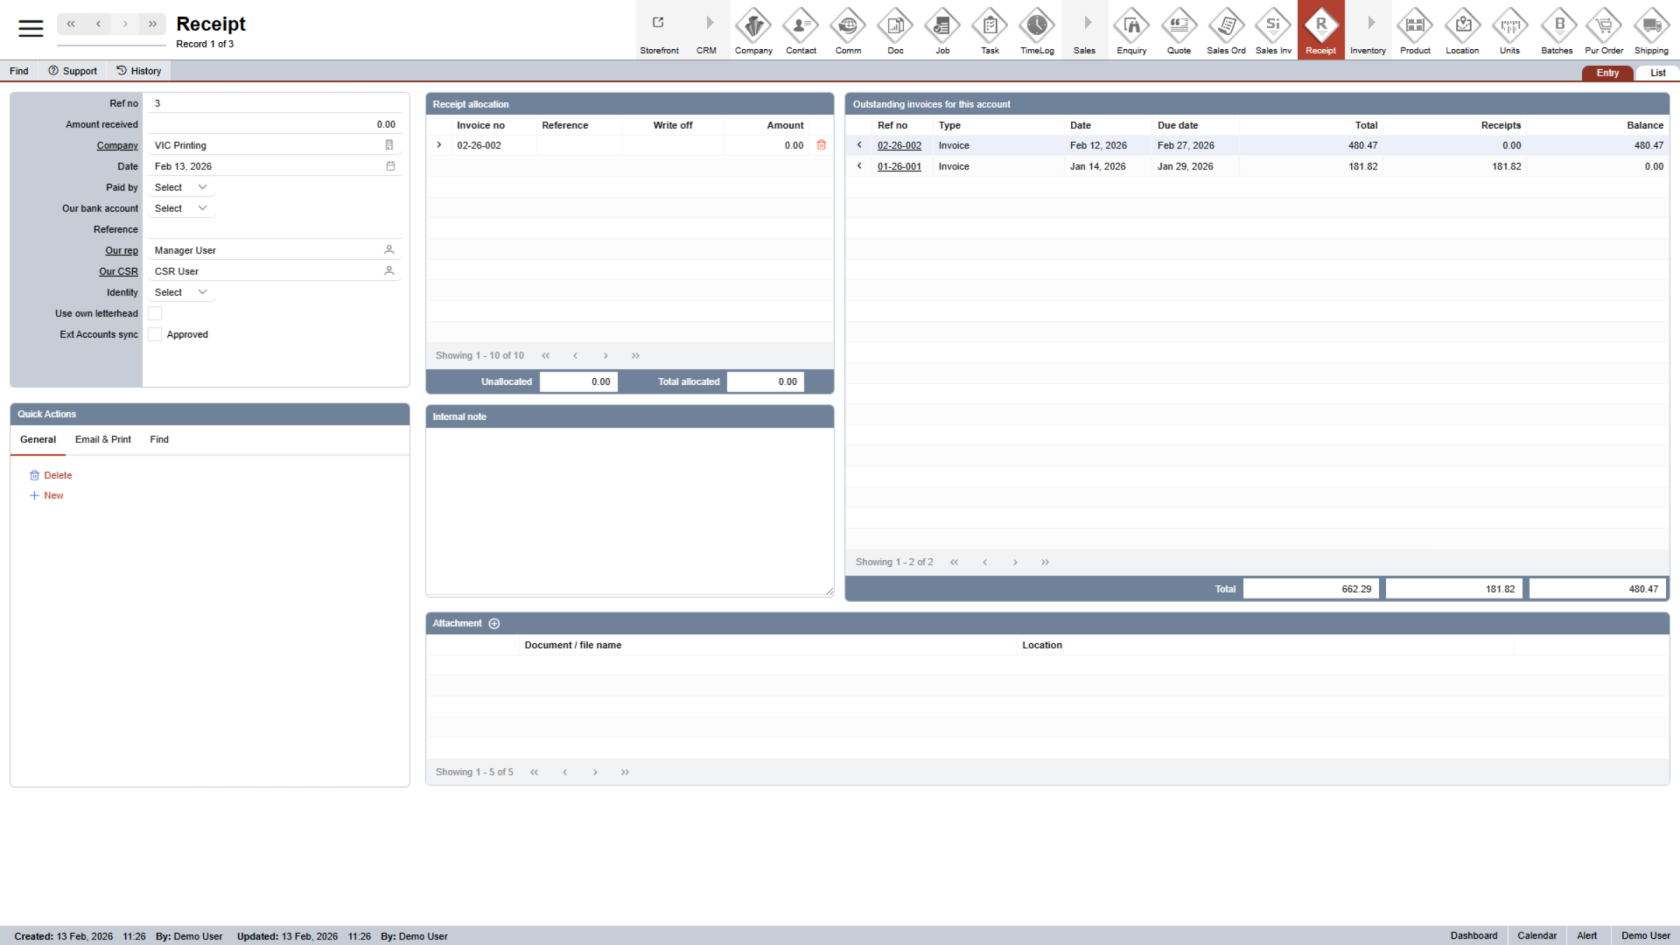Viewport: 1680px width, 945px height.
Task: Open the Pur Order module
Action: [x=1604, y=30]
